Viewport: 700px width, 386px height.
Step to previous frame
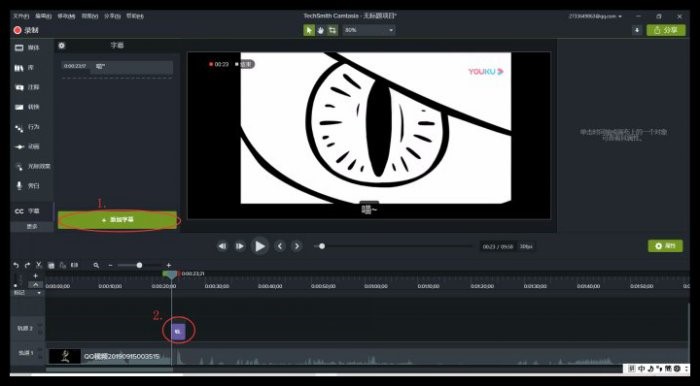pos(280,246)
